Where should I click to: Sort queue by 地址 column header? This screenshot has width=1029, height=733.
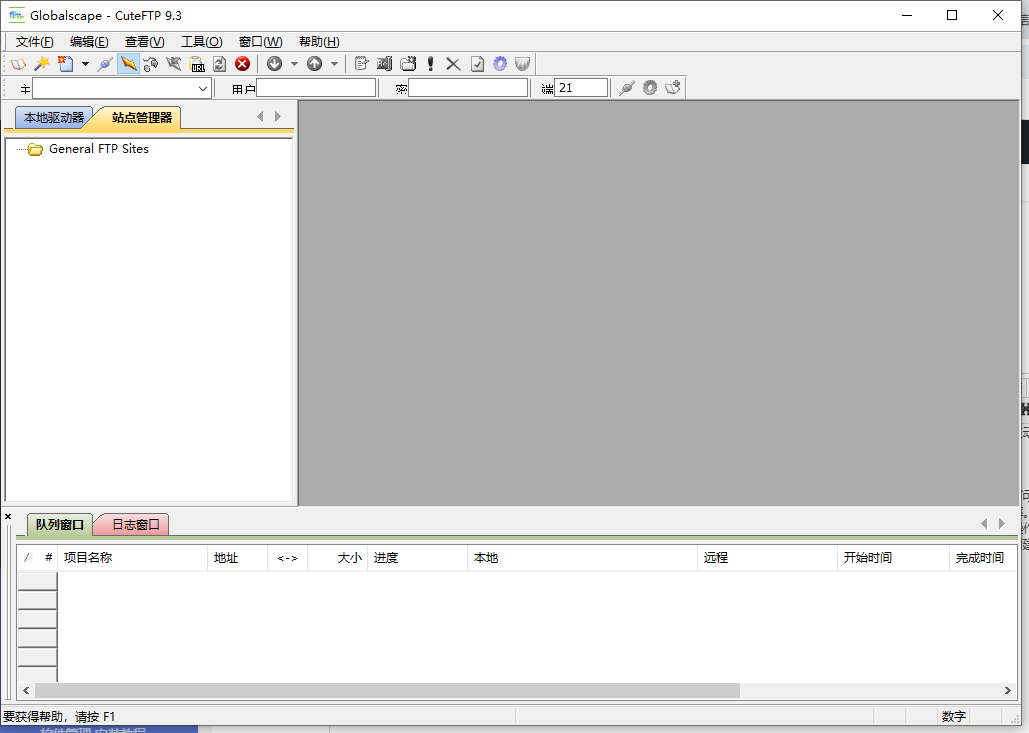(x=238, y=558)
